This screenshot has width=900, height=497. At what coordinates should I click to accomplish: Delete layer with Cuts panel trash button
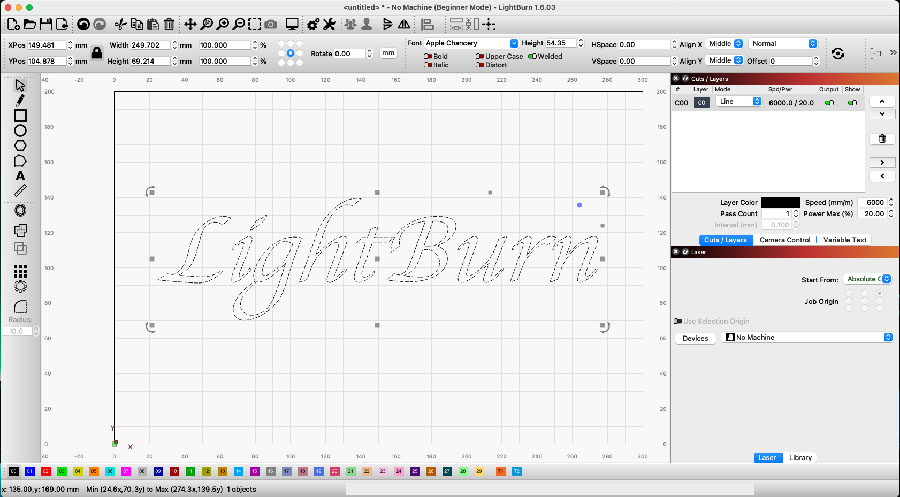coord(882,139)
